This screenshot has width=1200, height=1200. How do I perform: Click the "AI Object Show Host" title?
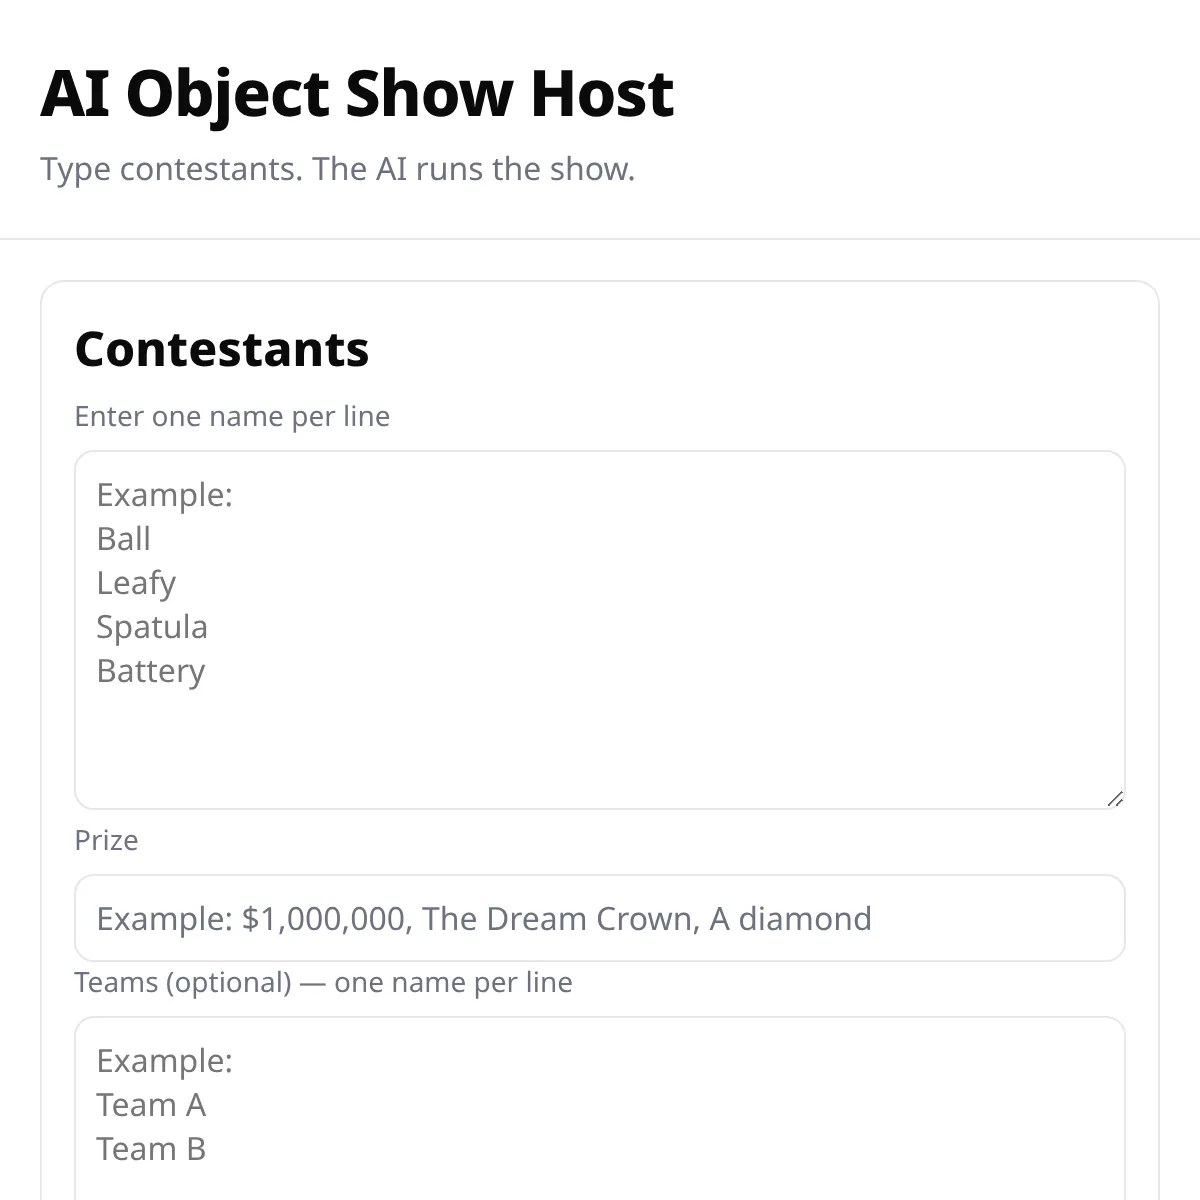coord(357,93)
